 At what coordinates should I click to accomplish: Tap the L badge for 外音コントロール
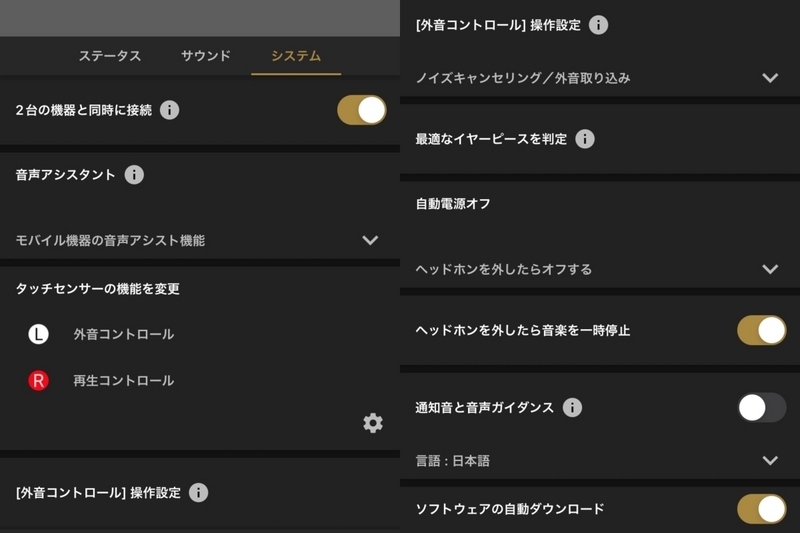[38, 335]
